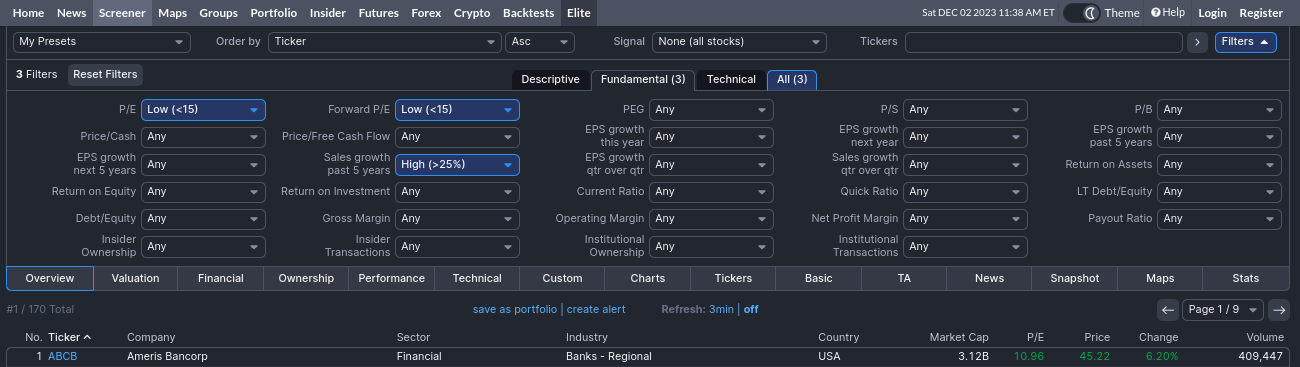Open the Page 1 / 9 selector
This screenshot has height=367, width=1300.
(1223, 310)
